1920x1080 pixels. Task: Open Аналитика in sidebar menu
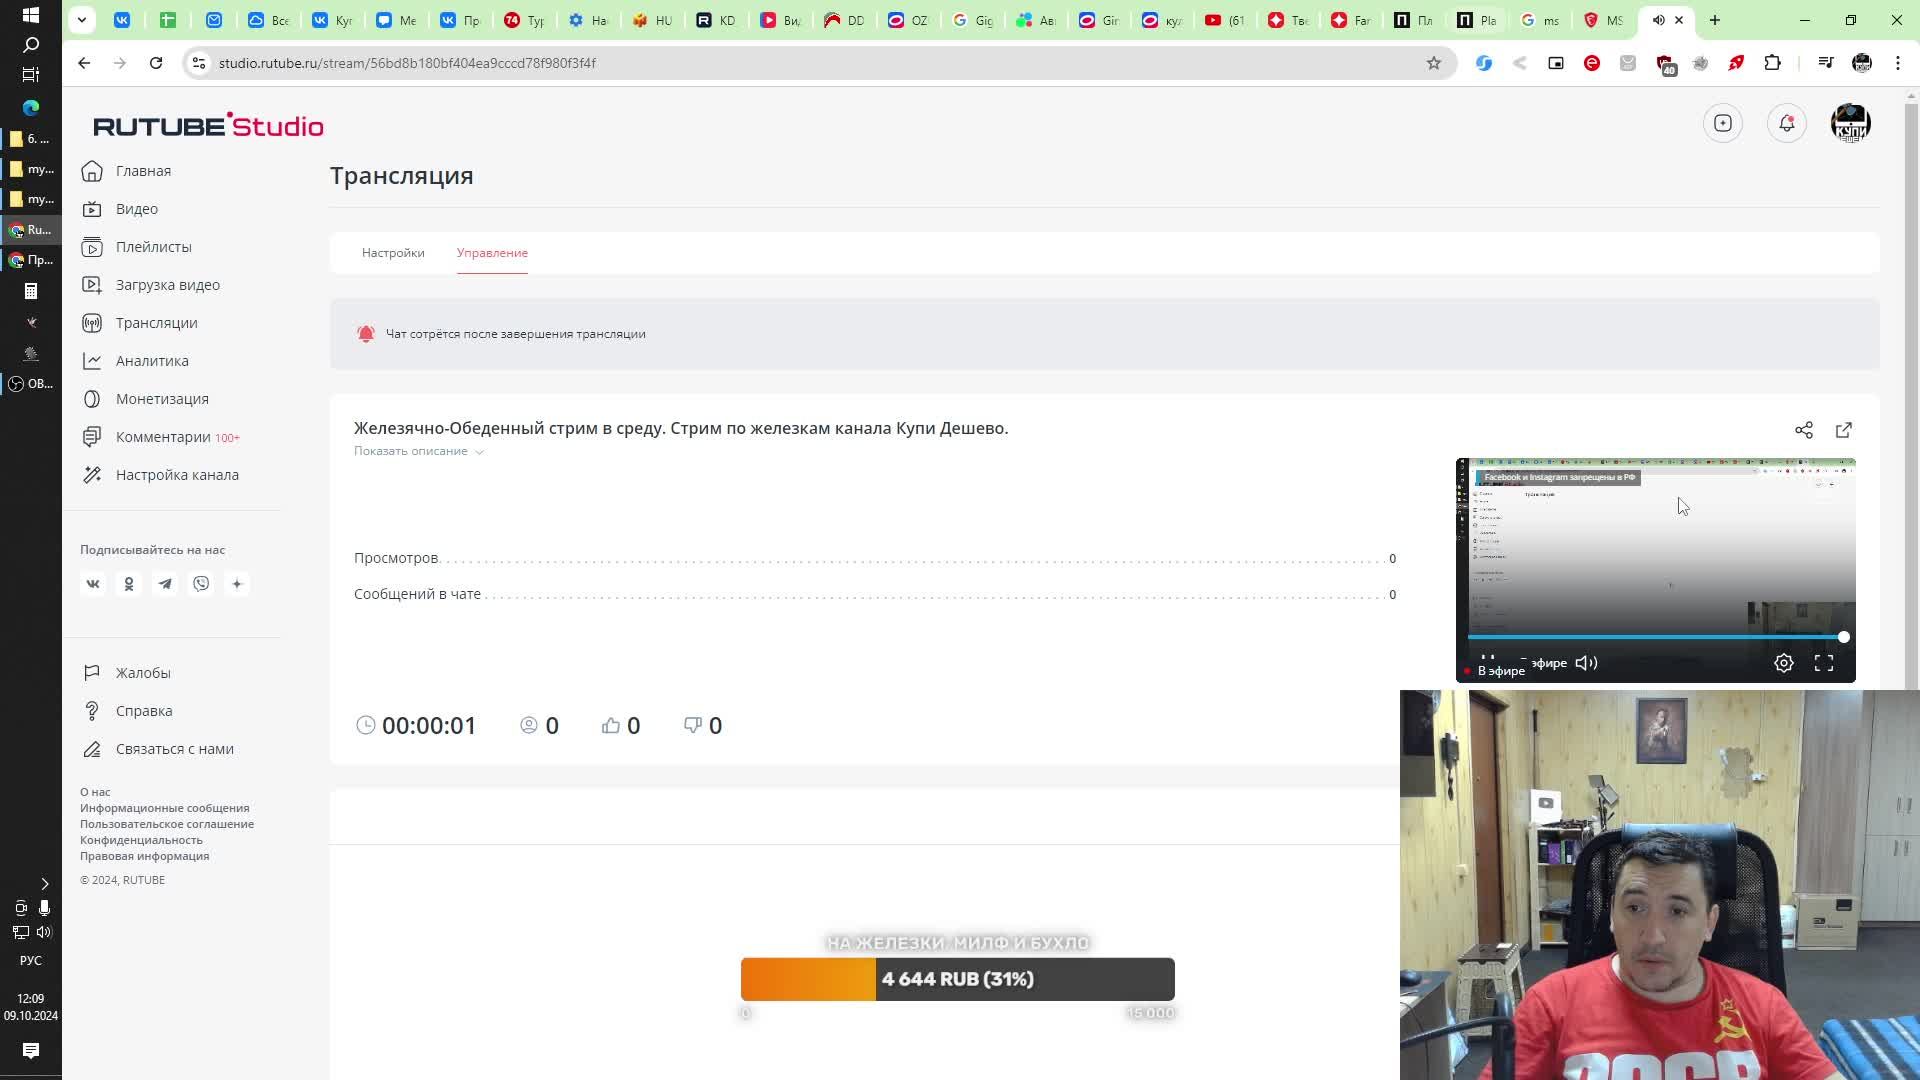[x=152, y=361]
